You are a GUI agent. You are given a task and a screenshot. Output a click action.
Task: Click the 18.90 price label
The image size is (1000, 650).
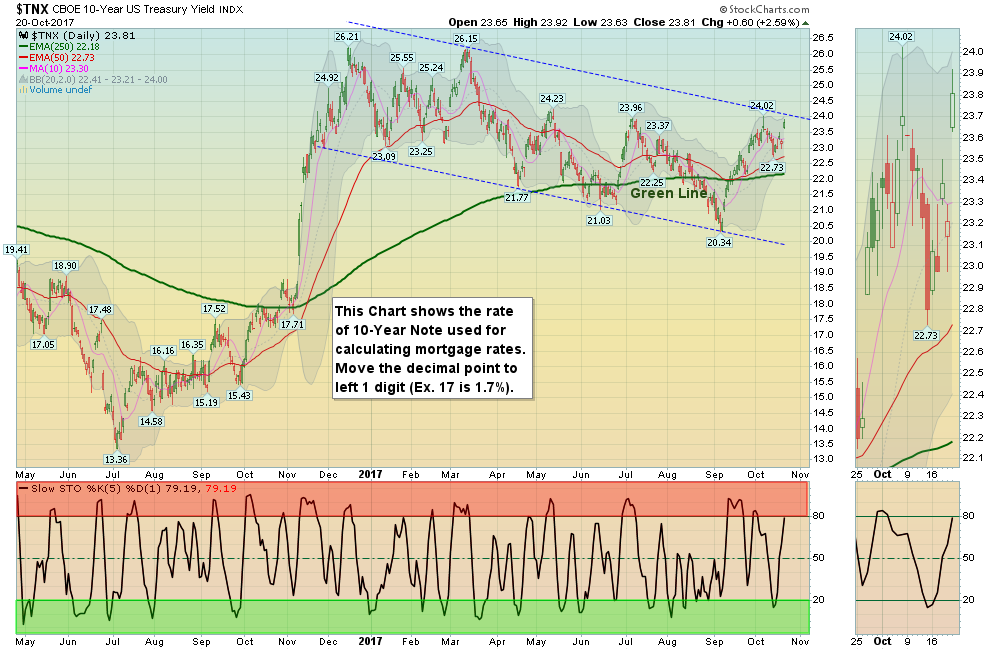[x=65, y=266]
